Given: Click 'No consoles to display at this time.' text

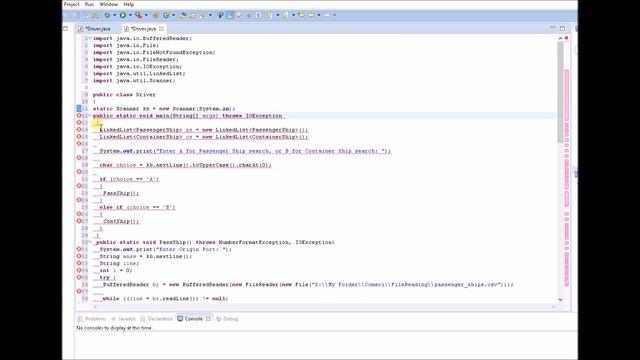Looking at the screenshot, I should click(x=114, y=328).
